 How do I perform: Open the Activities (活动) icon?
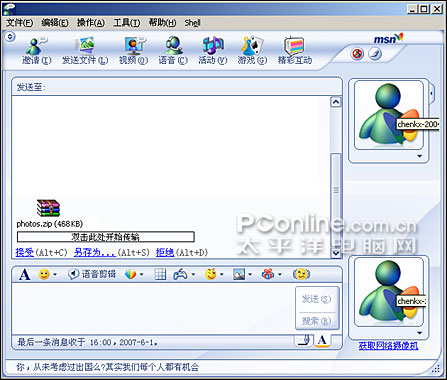pos(213,46)
